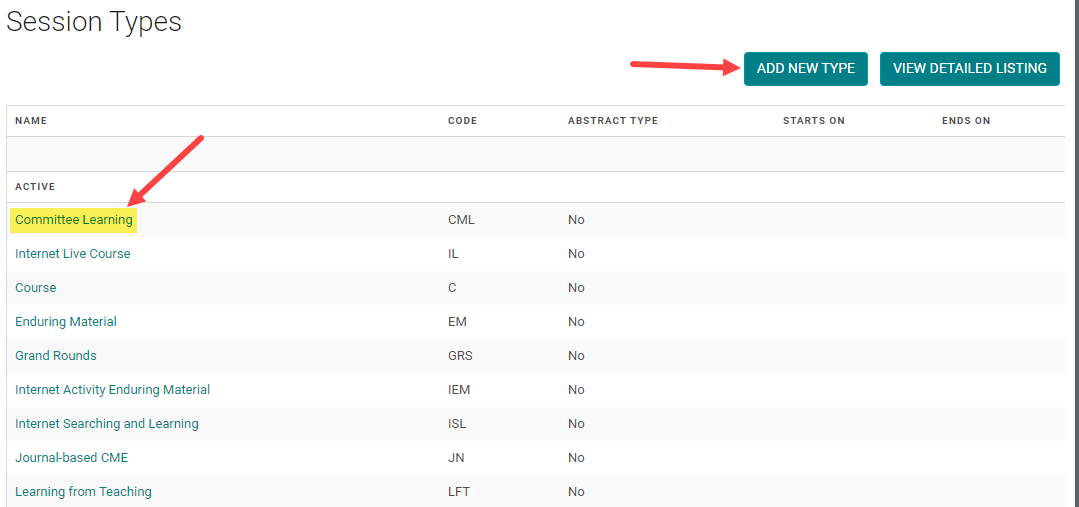
Task: Open Internet Searching and Learning type
Action: [x=106, y=424]
